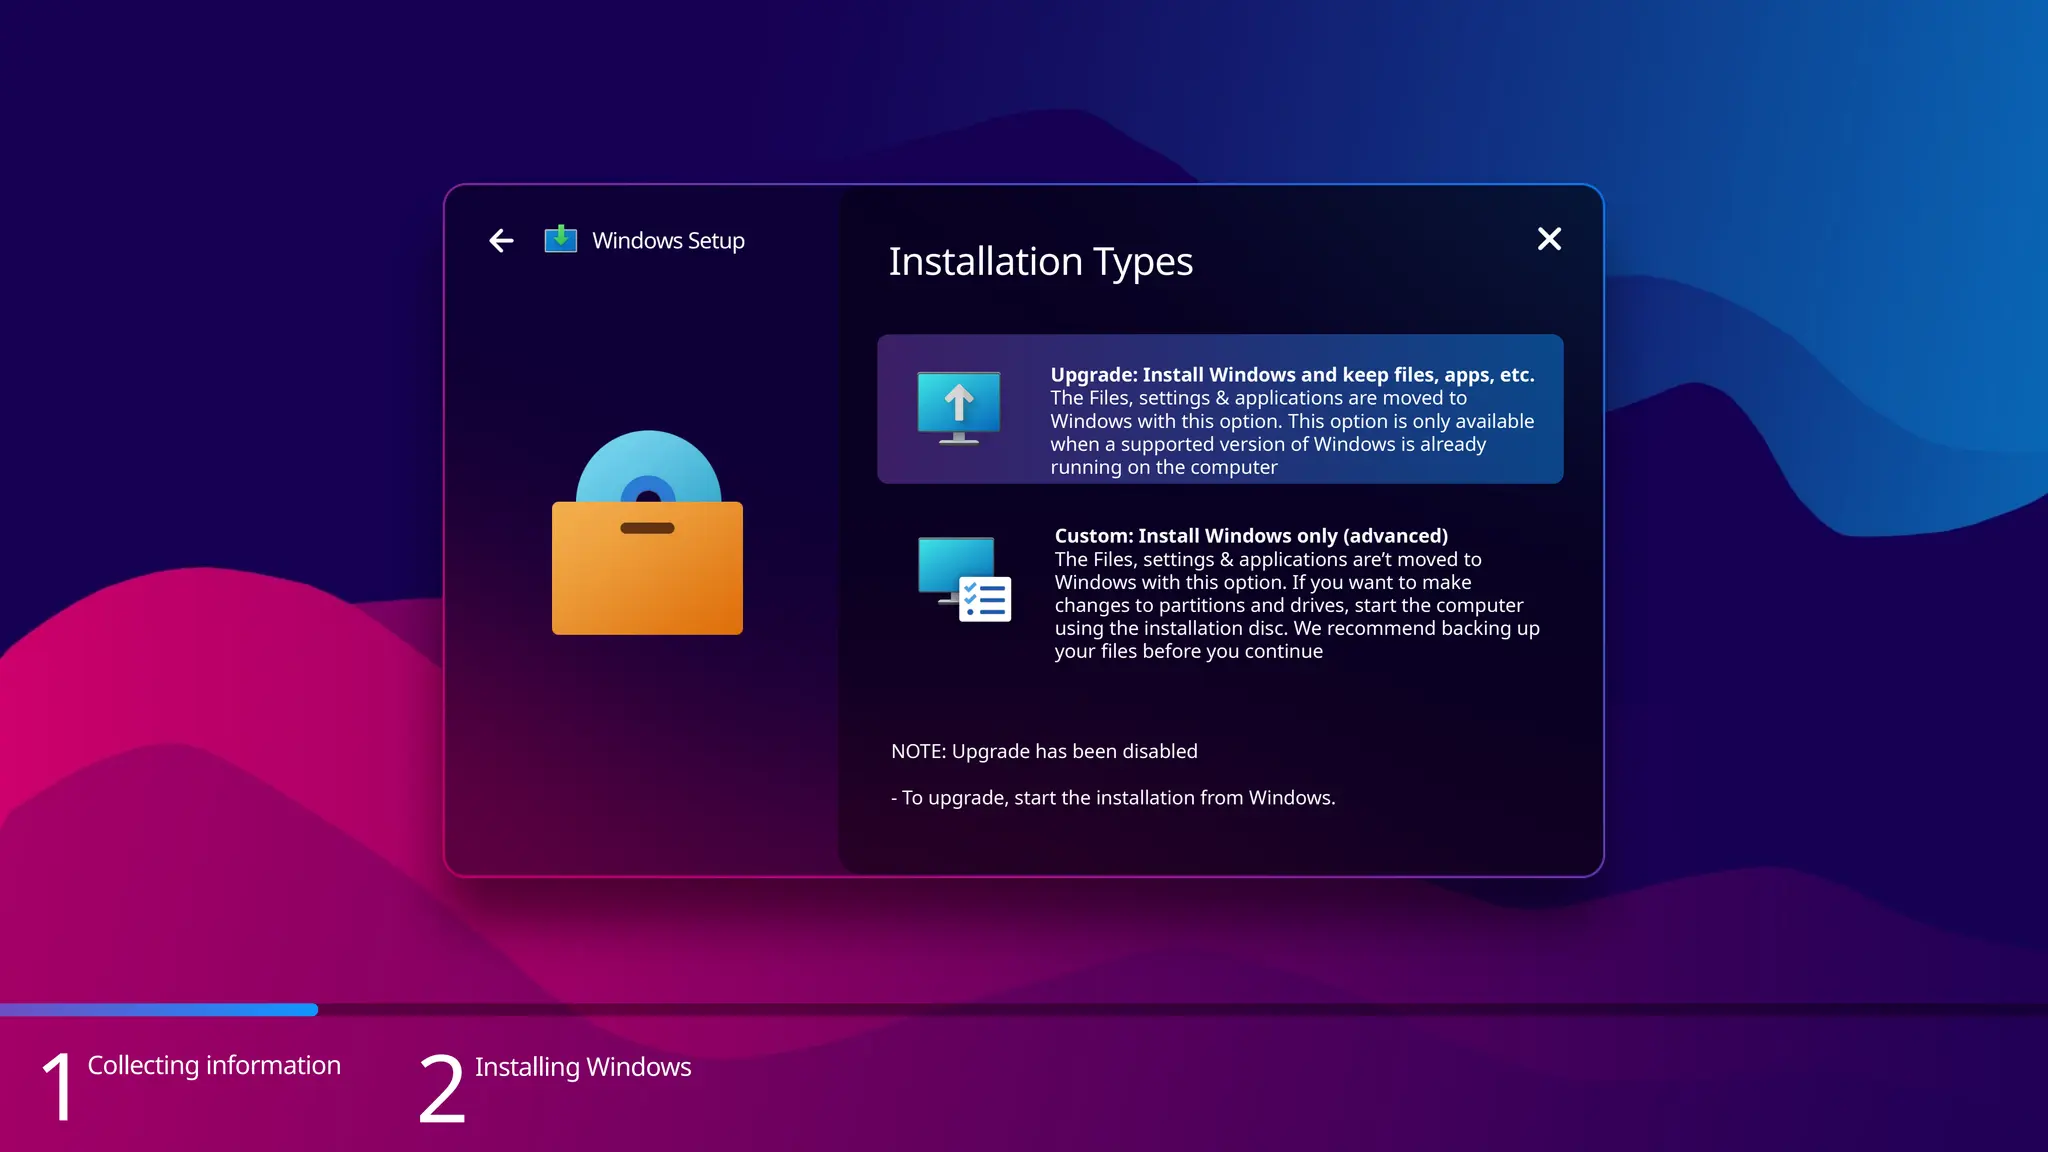
Task: Click the 'NOTE: Upgrade has been disabled' text
Action: click(x=1044, y=751)
